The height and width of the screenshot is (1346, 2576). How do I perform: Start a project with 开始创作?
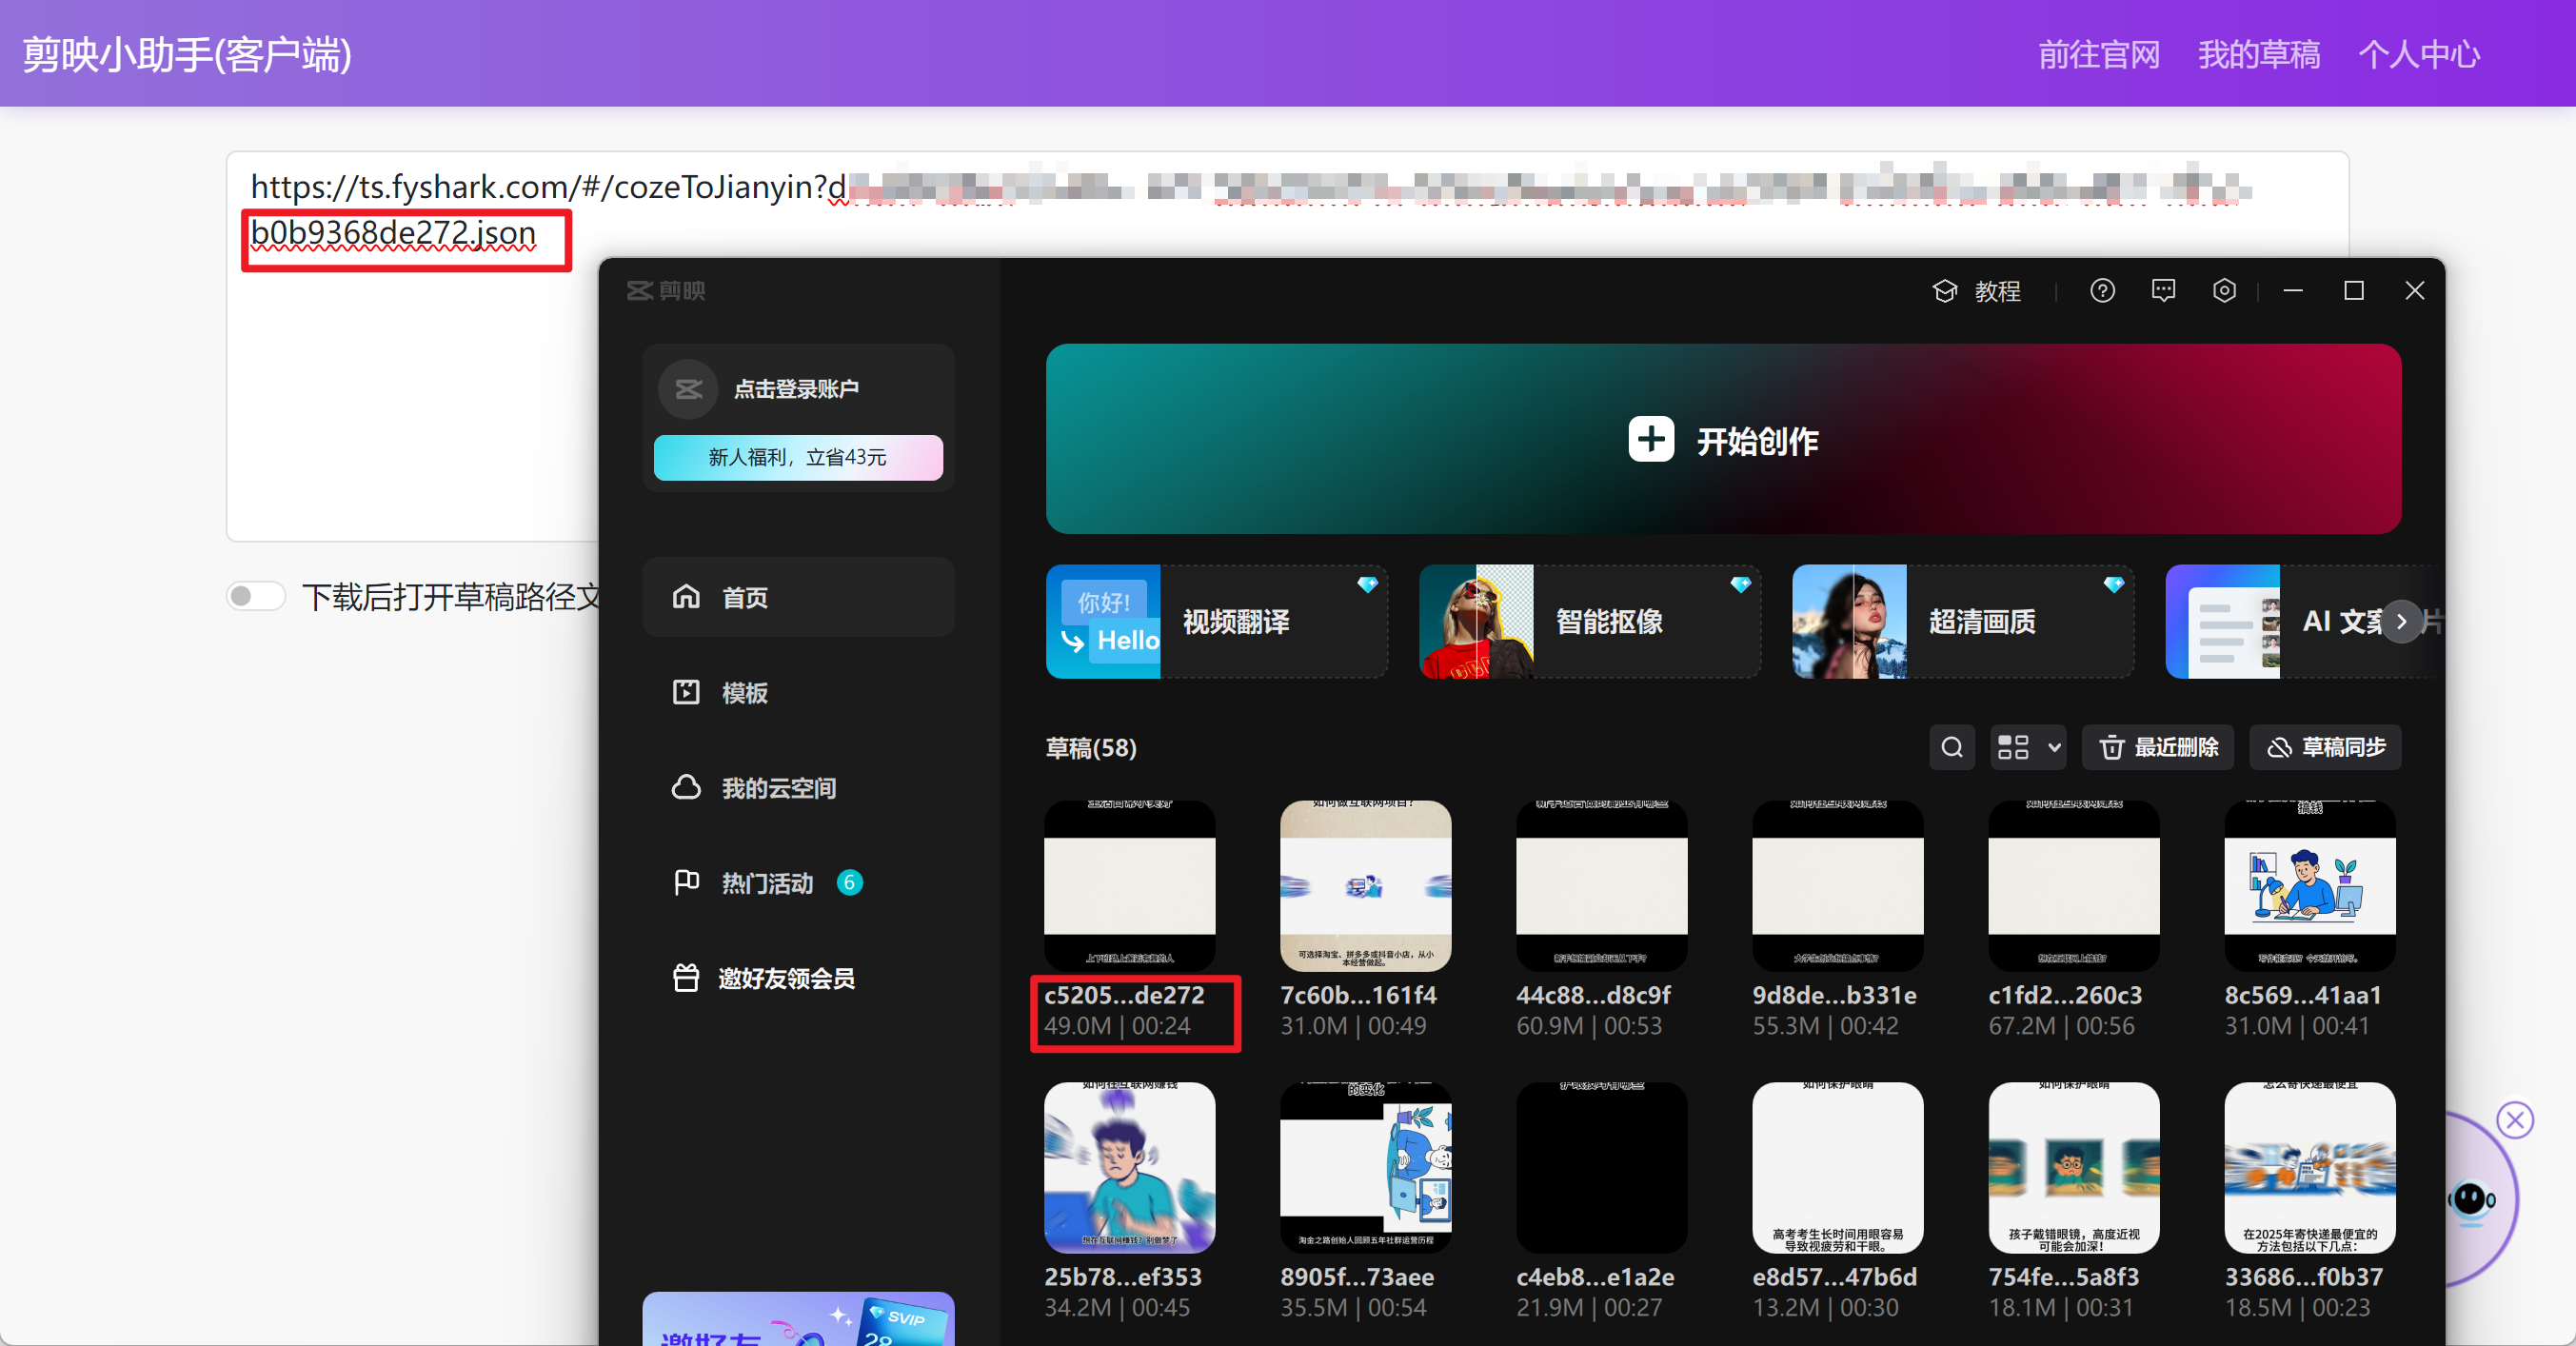click(x=1723, y=439)
